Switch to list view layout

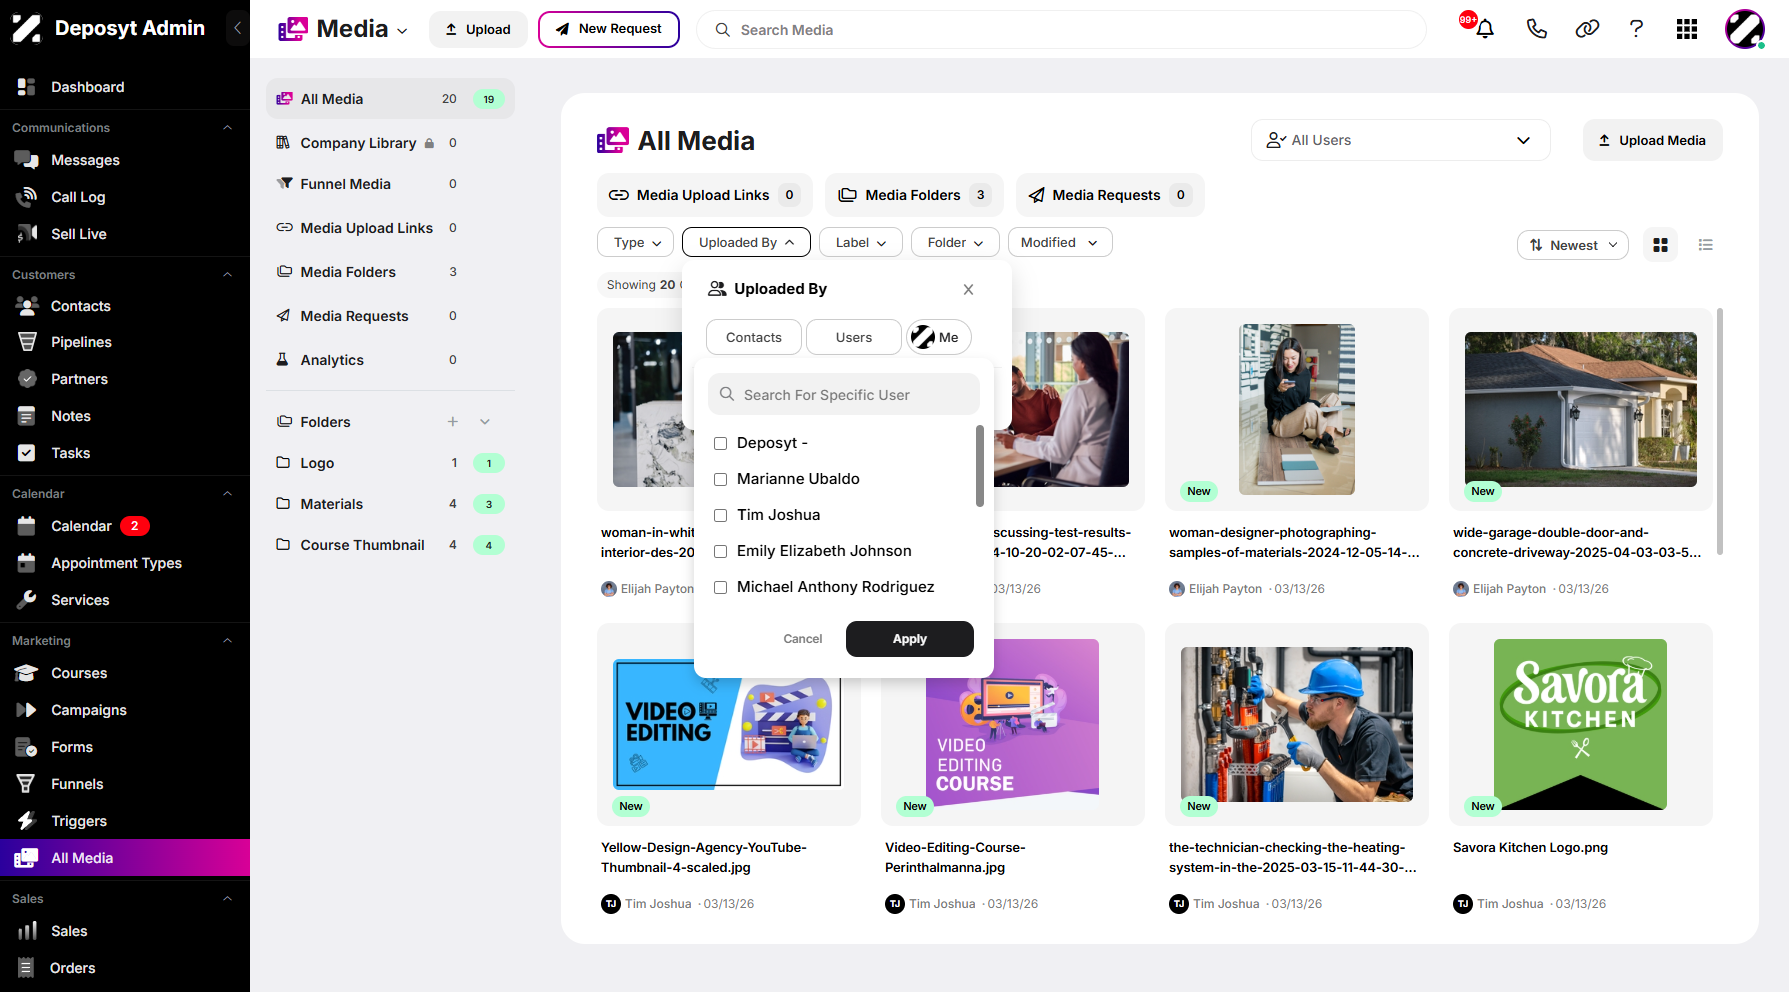pos(1706,245)
